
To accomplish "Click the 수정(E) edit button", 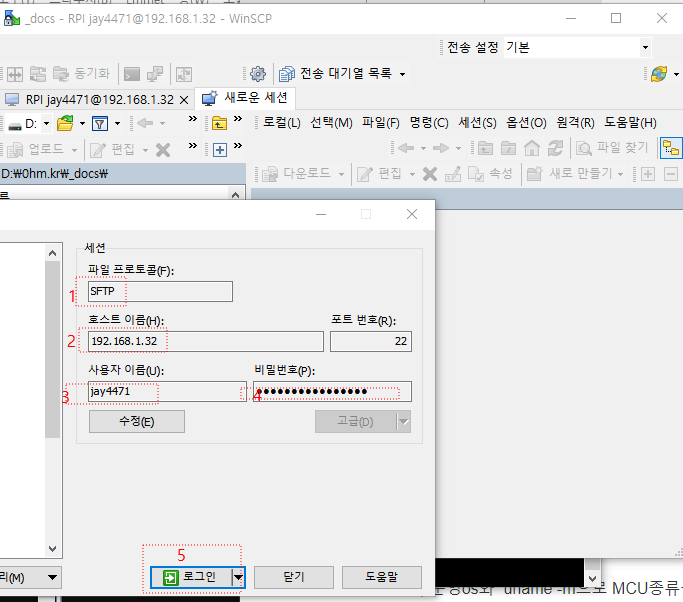I will (137, 422).
